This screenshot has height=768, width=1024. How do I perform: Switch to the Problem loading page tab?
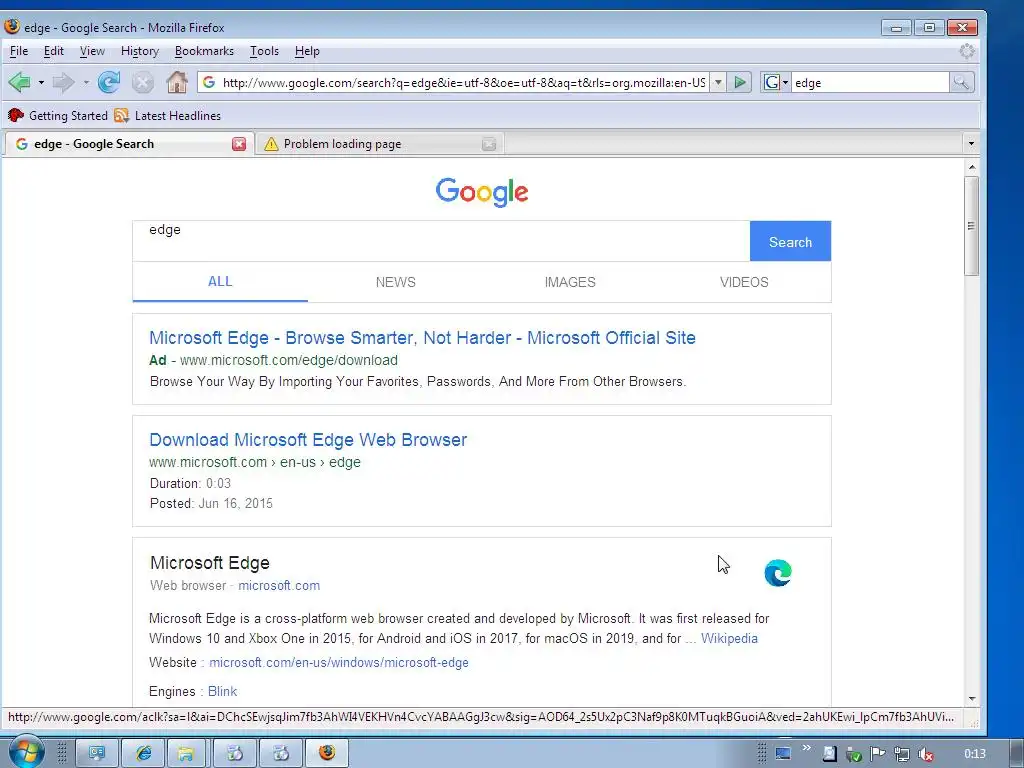379,144
